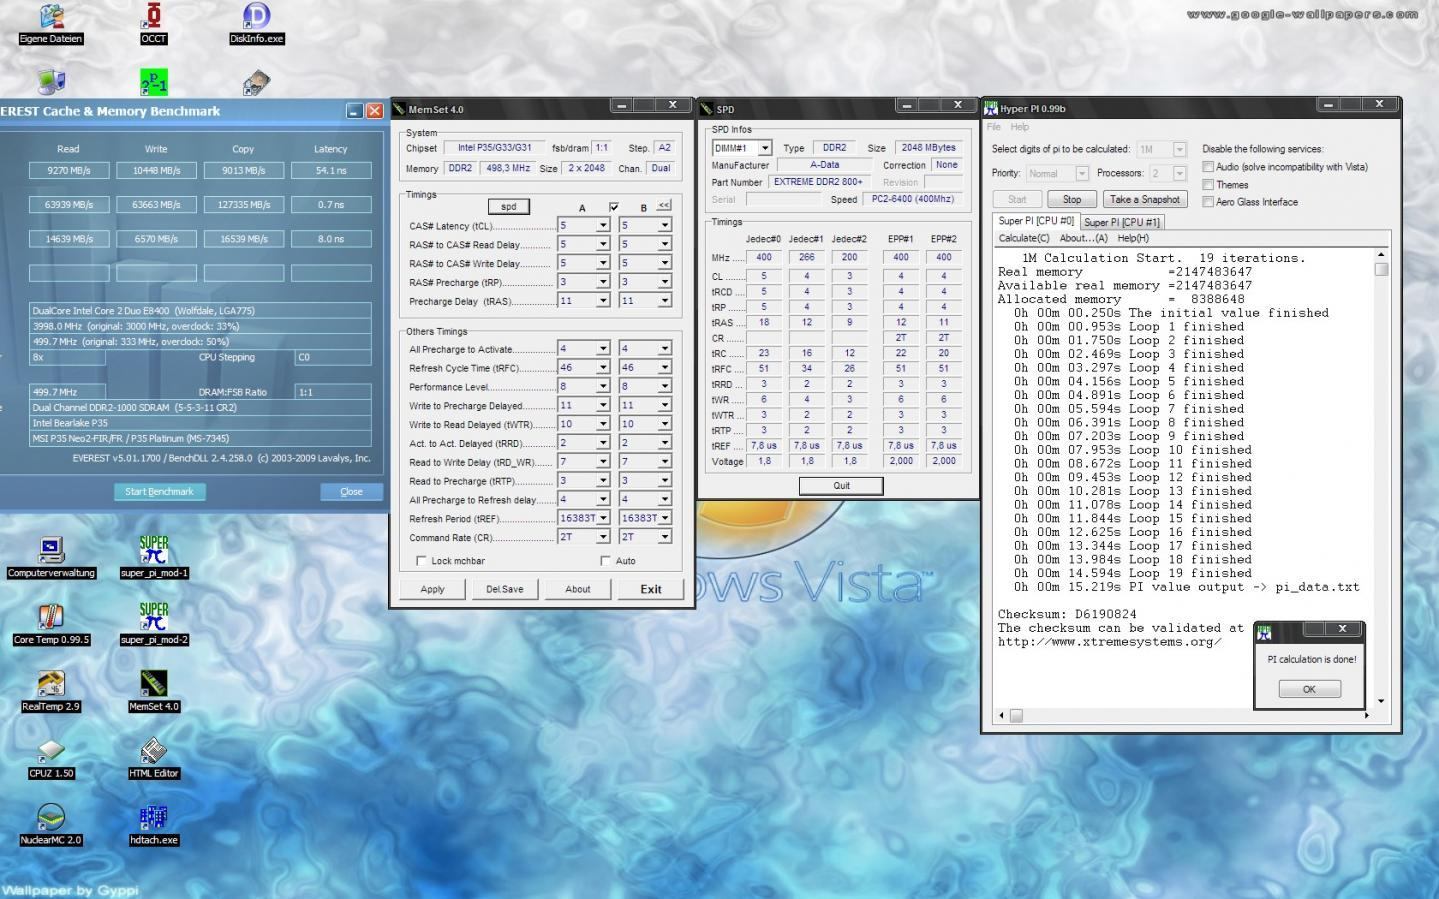Click Take a Snapshot in Hyper PI

pyautogui.click(x=1144, y=199)
